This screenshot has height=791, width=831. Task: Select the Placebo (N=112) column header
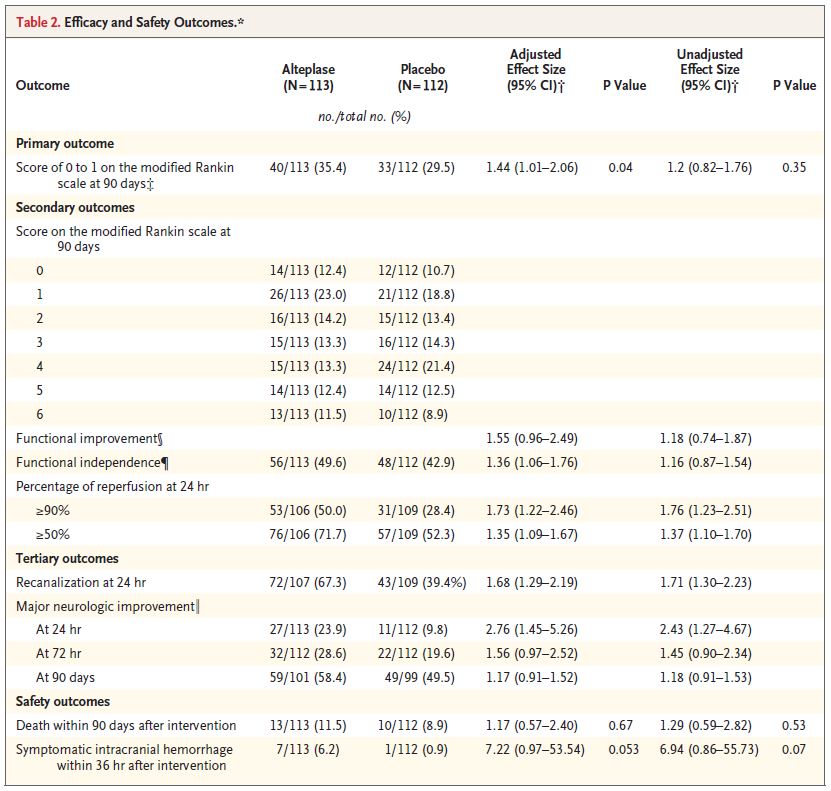click(x=422, y=77)
